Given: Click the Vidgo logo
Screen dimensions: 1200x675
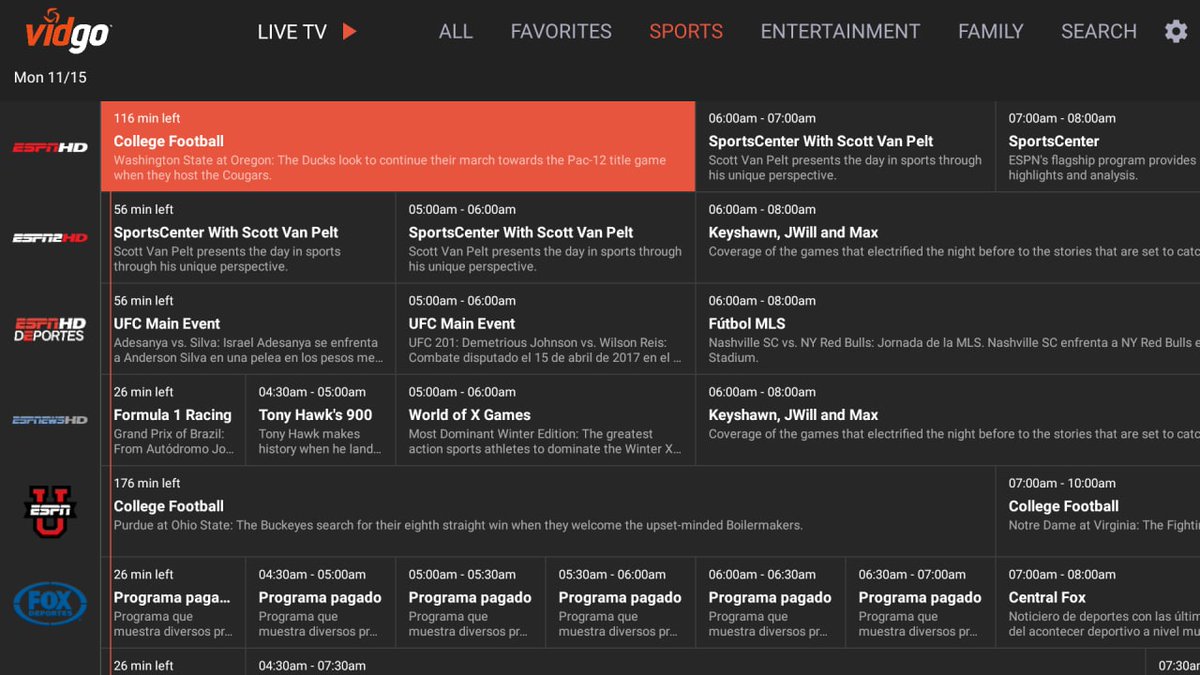Looking at the screenshot, I should (68, 32).
